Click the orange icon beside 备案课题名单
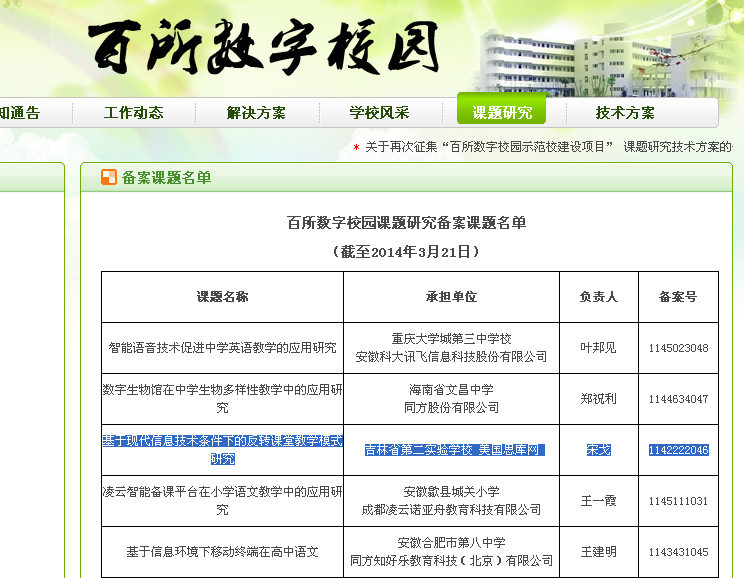Screen dimensions: 744x578 point(109,178)
